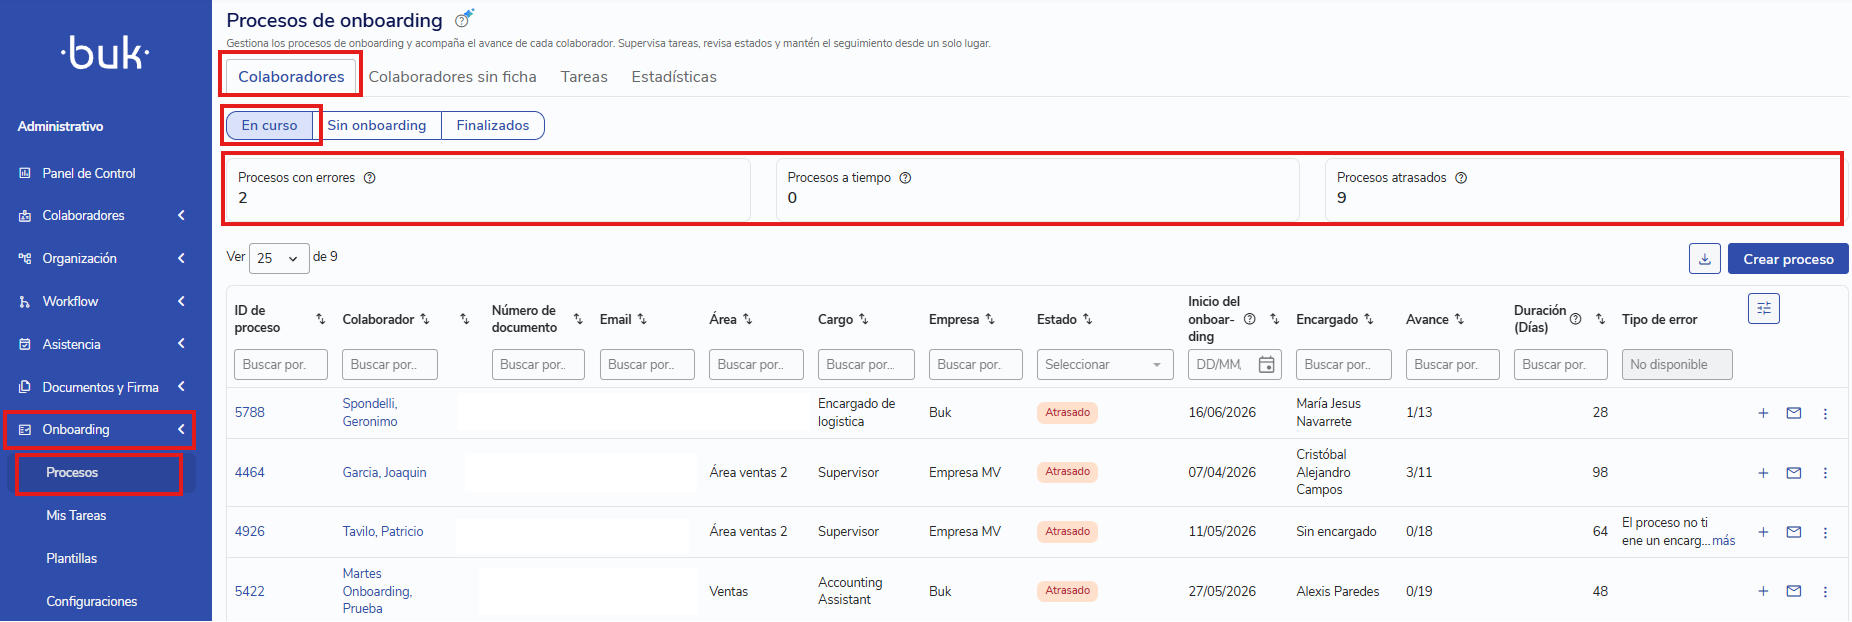The height and width of the screenshot is (622, 1852).
Task: Open collaborator Garcia, Joaquin link
Action: pos(384,473)
